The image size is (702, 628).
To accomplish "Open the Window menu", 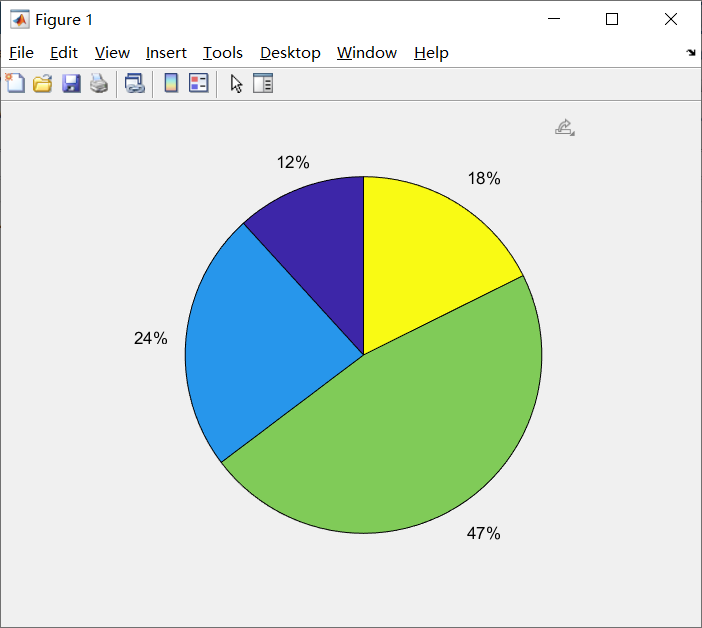I will 367,53.
